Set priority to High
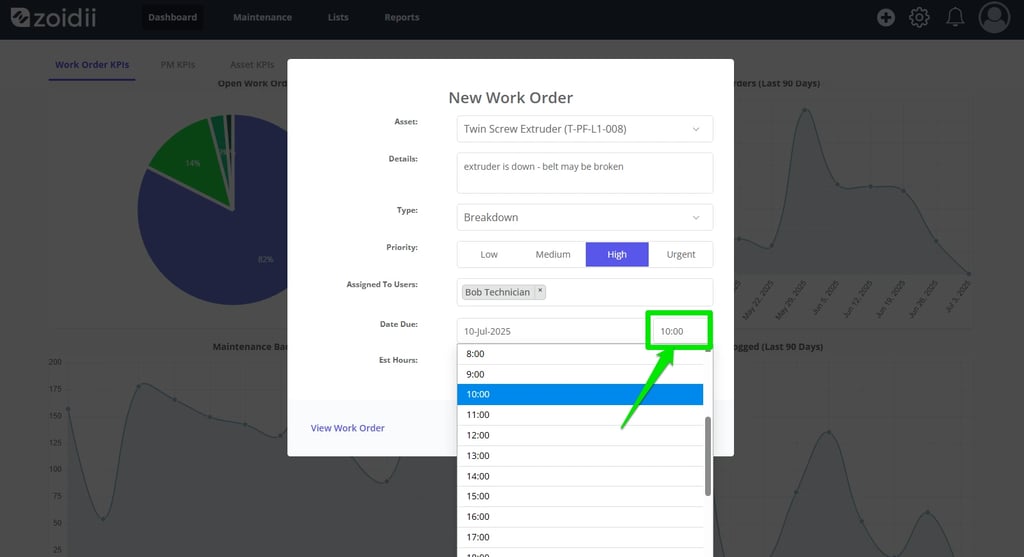Viewport: 1024px width, 557px height. 617,255
